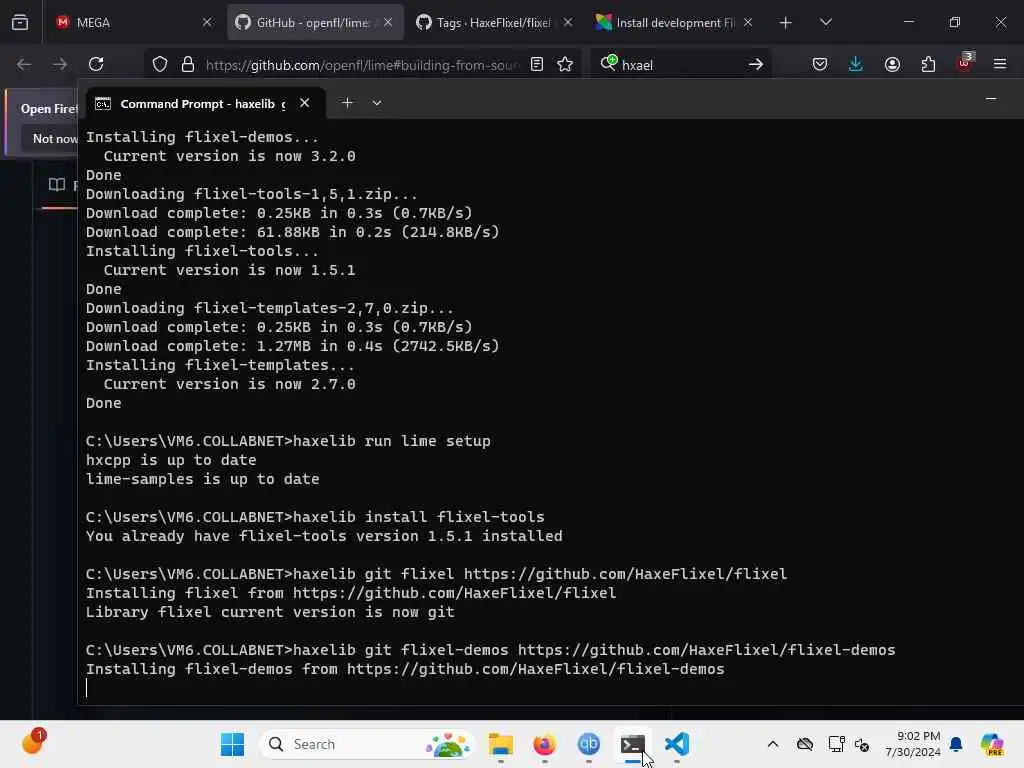Open Copilot preview icon in taskbar
The width and height of the screenshot is (1024, 768).
click(992, 744)
